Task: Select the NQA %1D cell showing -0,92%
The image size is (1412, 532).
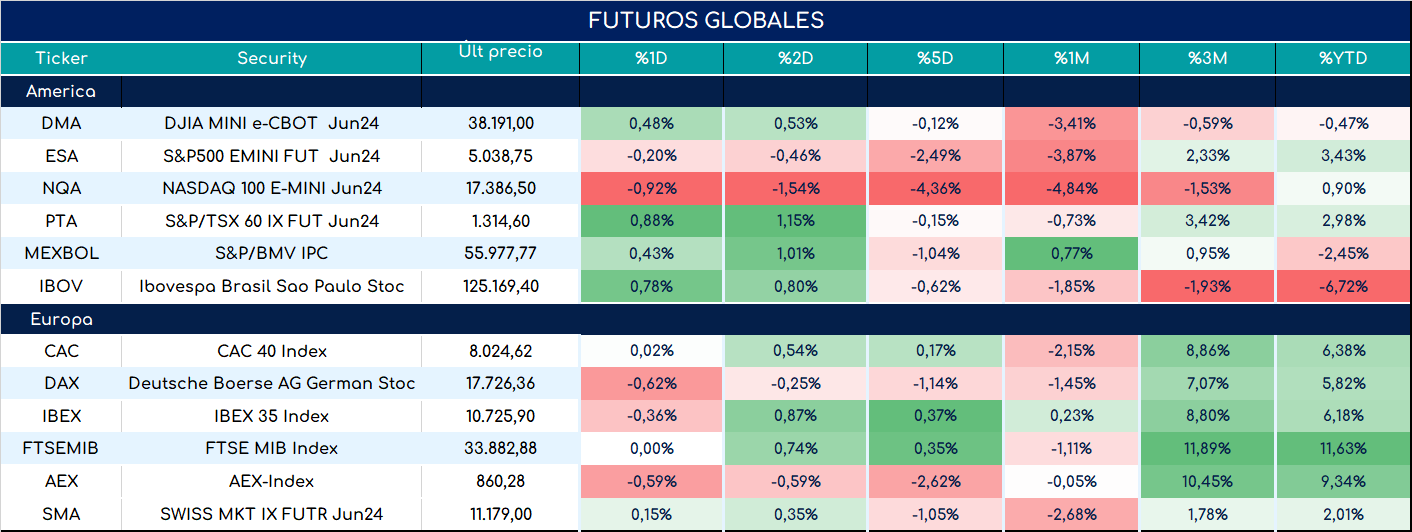Action: coord(651,188)
